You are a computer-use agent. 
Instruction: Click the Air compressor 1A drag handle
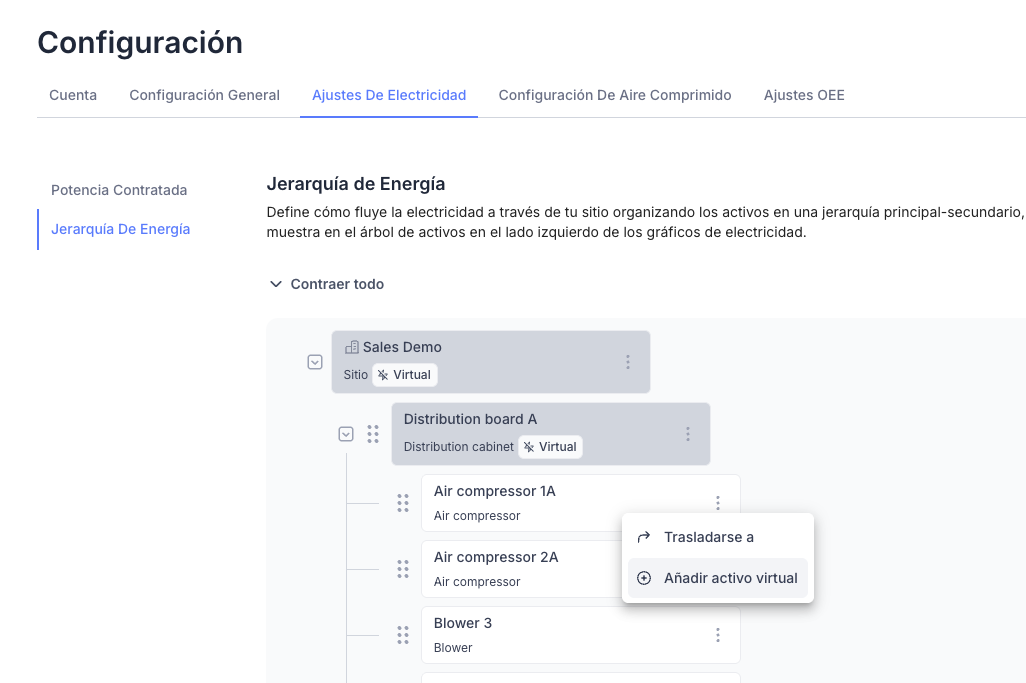[403, 503]
